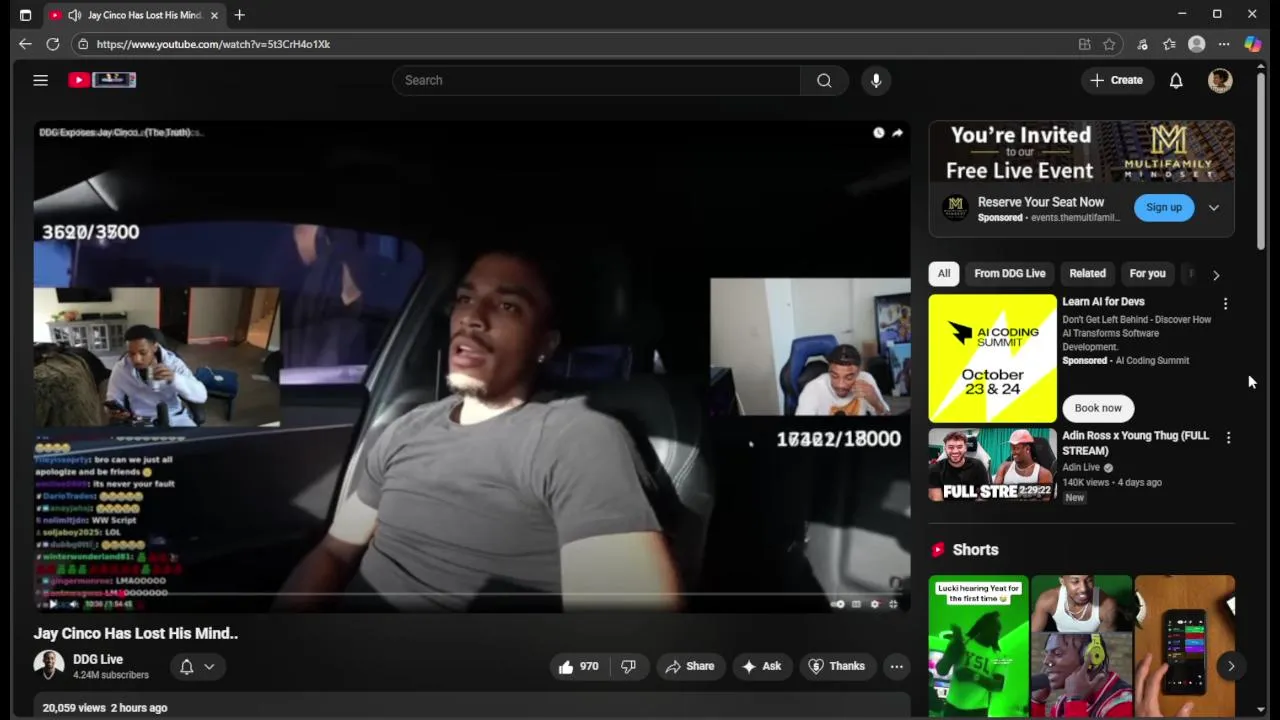Go to YouTube home via logo
Image resolution: width=1280 pixels, height=720 pixels.
click(102, 80)
